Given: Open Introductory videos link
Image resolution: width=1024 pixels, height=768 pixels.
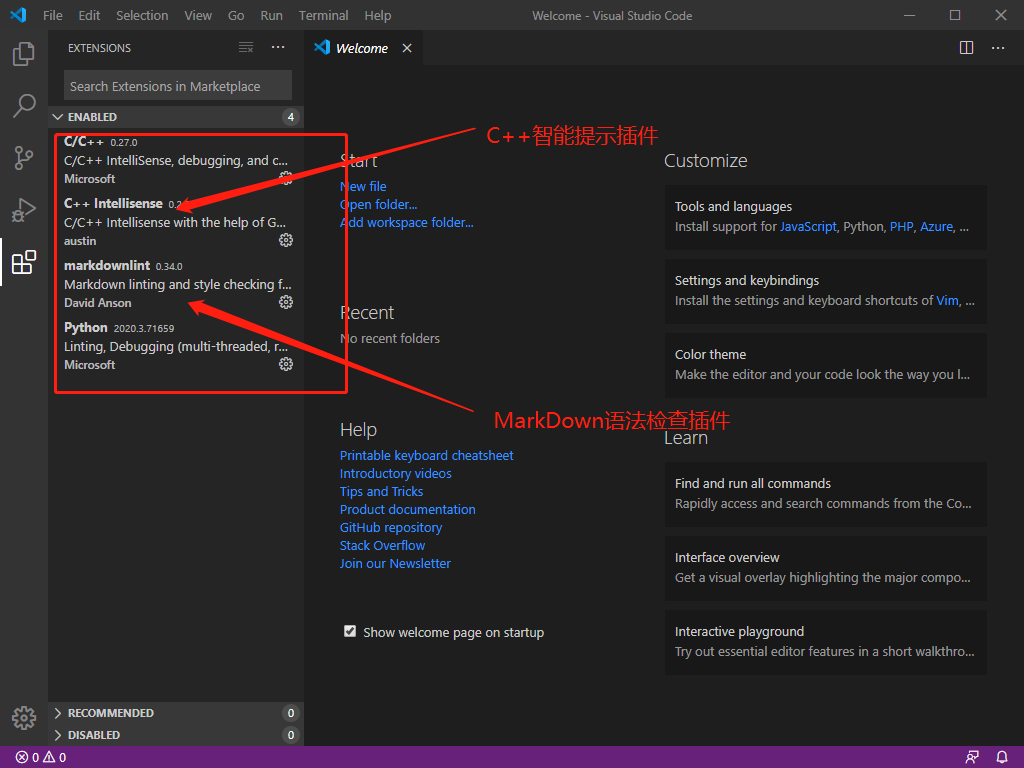Looking at the screenshot, I should (396, 473).
